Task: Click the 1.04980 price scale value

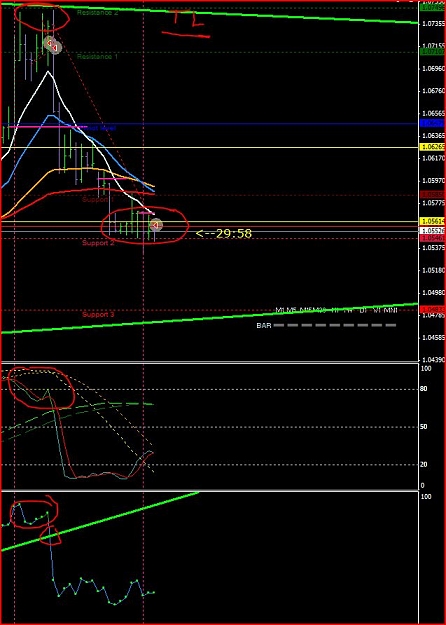Action: click(433, 293)
